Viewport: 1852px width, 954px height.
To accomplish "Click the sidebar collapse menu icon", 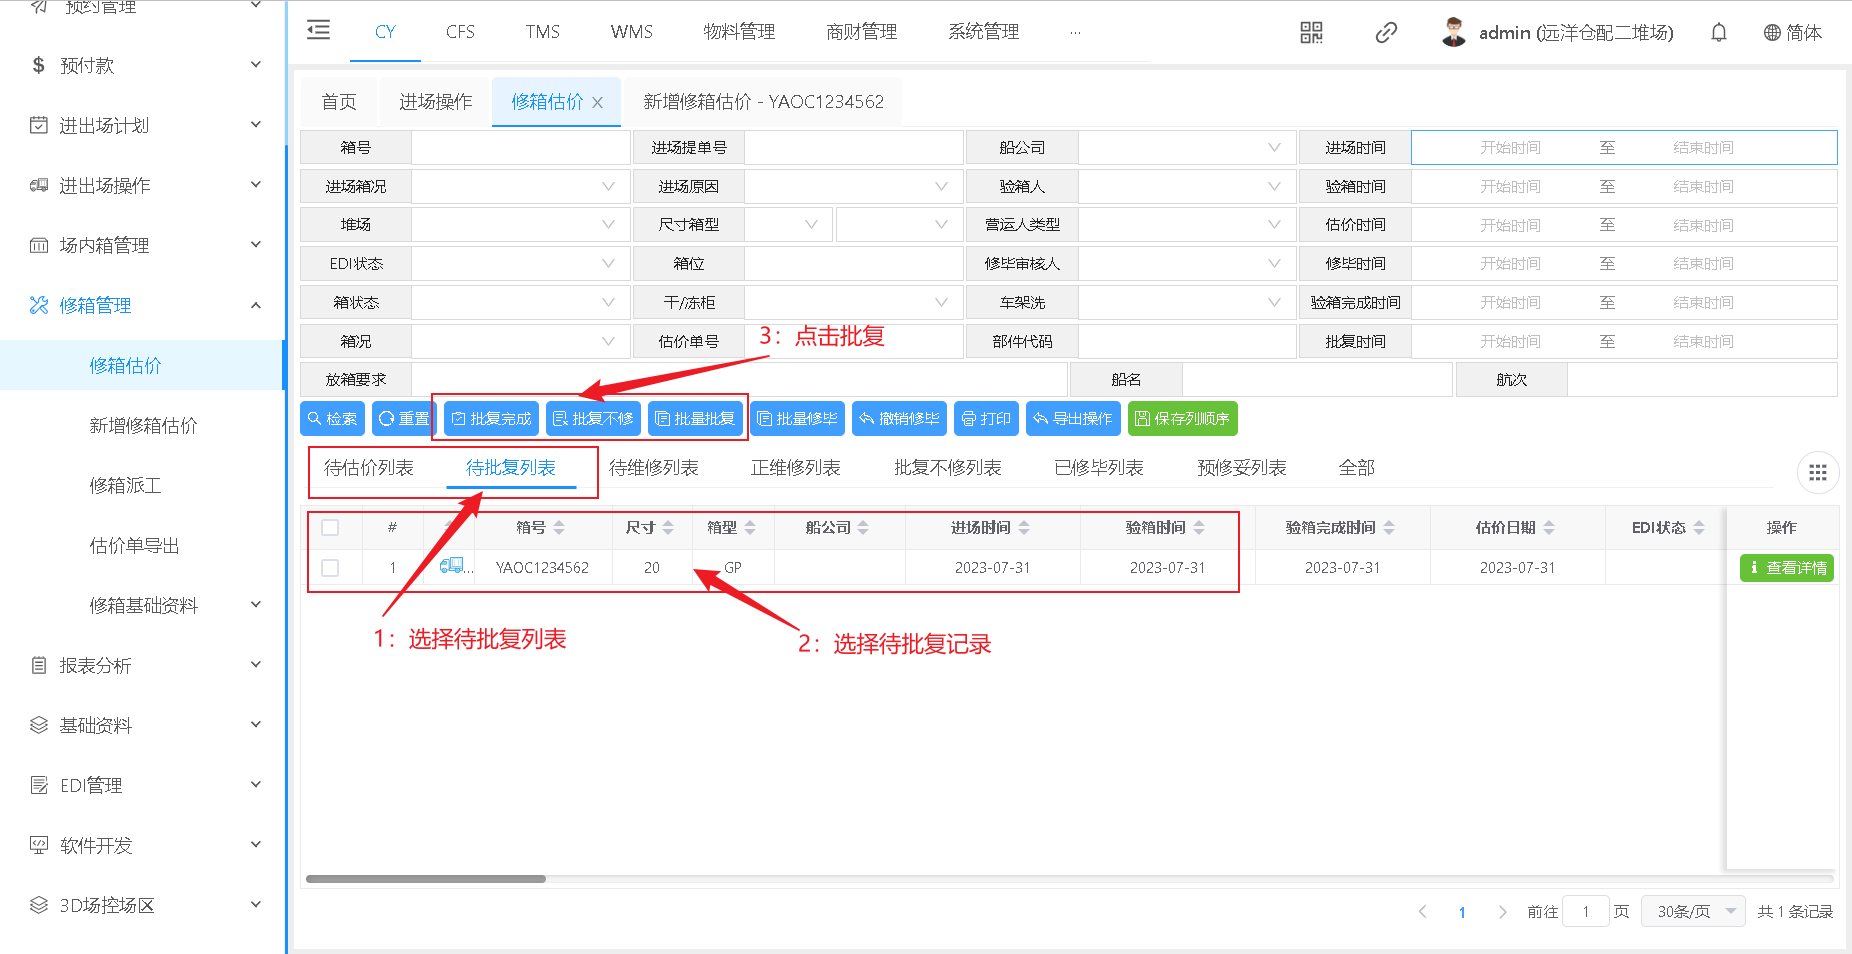I will pos(318,31).
